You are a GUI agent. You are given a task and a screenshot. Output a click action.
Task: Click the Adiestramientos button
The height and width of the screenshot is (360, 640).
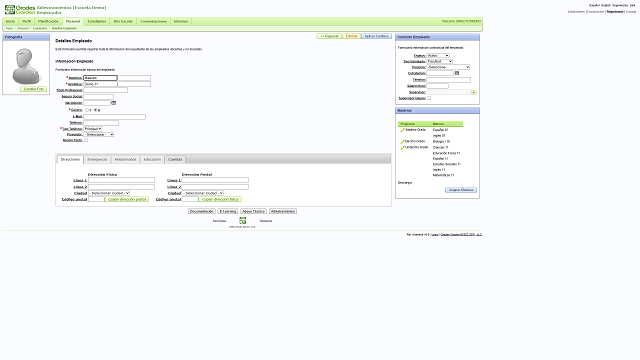click(x=283, y=211)
